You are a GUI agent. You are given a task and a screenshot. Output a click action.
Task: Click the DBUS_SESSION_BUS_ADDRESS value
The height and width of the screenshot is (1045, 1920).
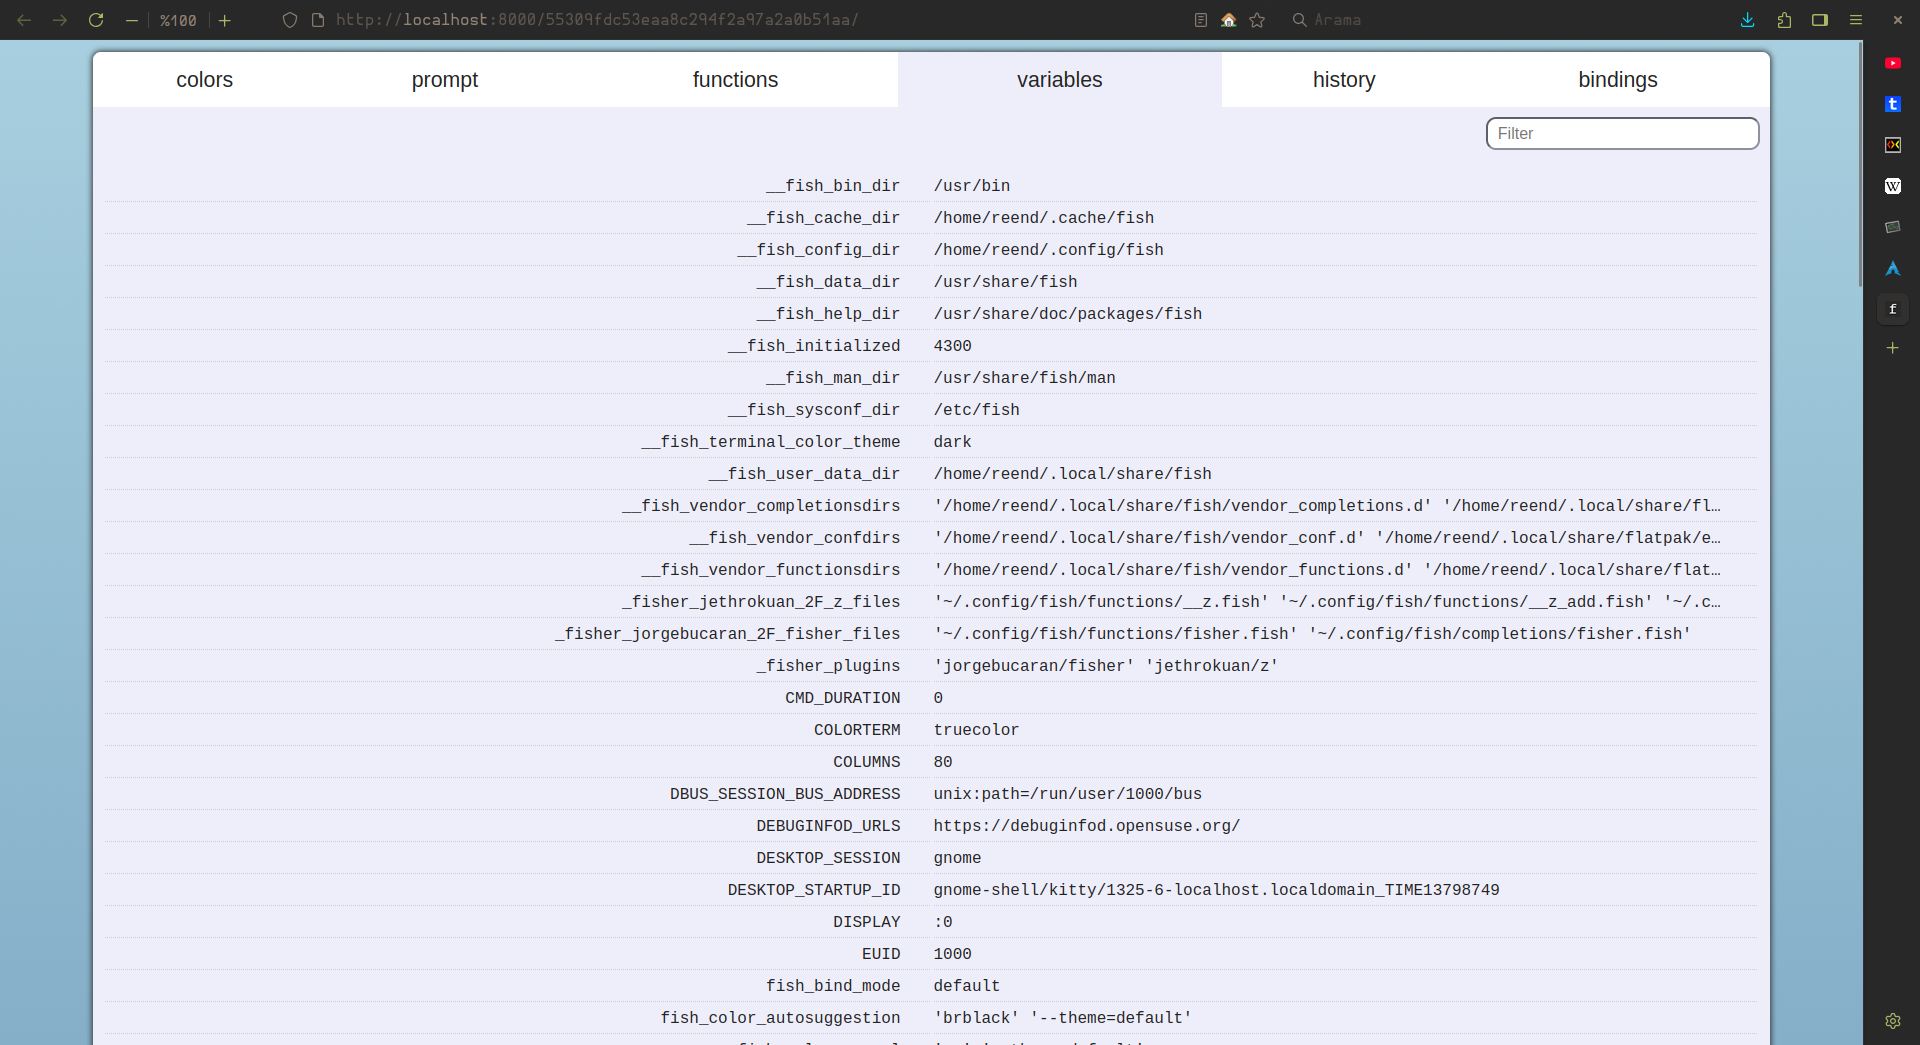(1068, 794)
